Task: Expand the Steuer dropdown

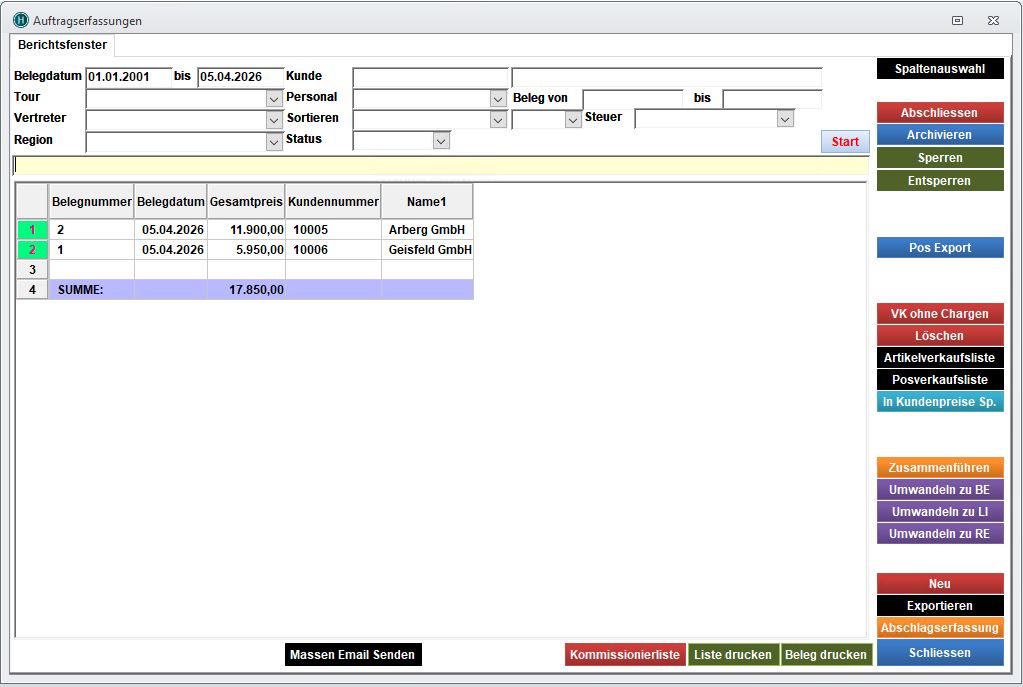Action: pos(785,119)
